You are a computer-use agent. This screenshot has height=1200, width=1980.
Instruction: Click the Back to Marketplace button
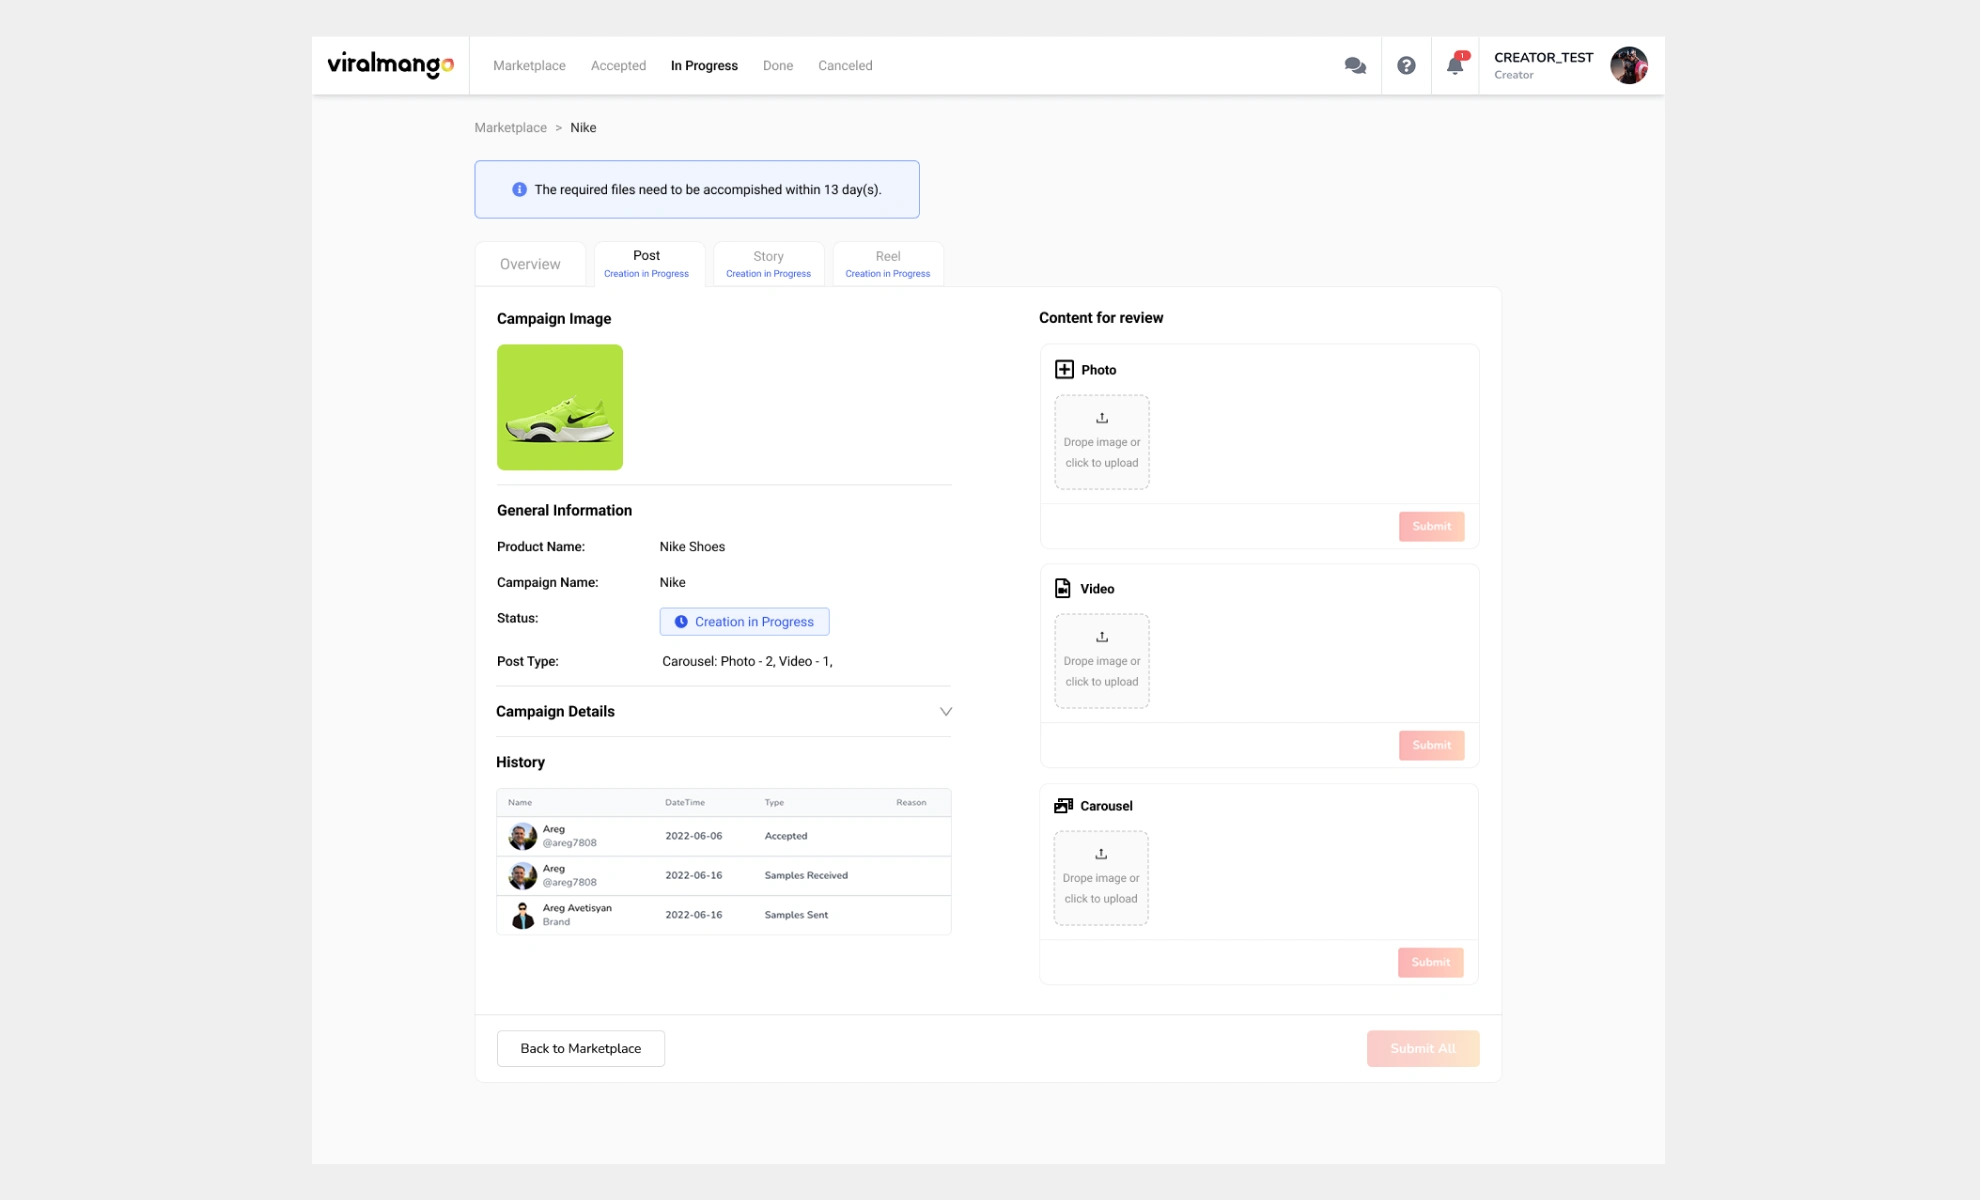[580, 1048]
